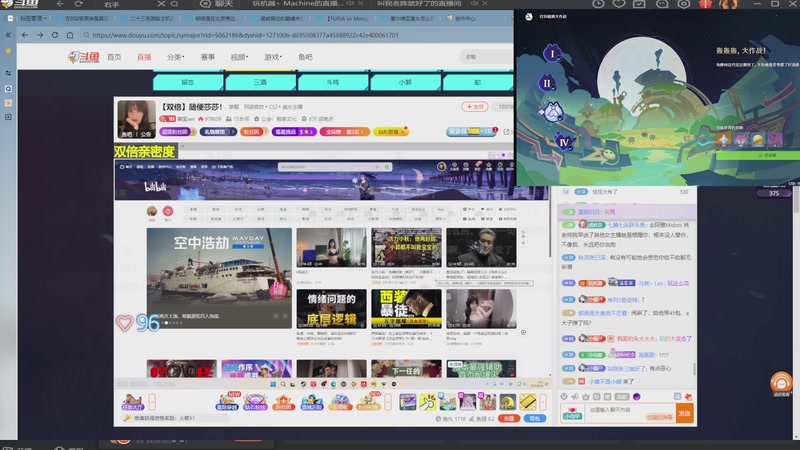Expand the 分类 dropdown menu
The image size is (800, 450).
click(176, 57)
